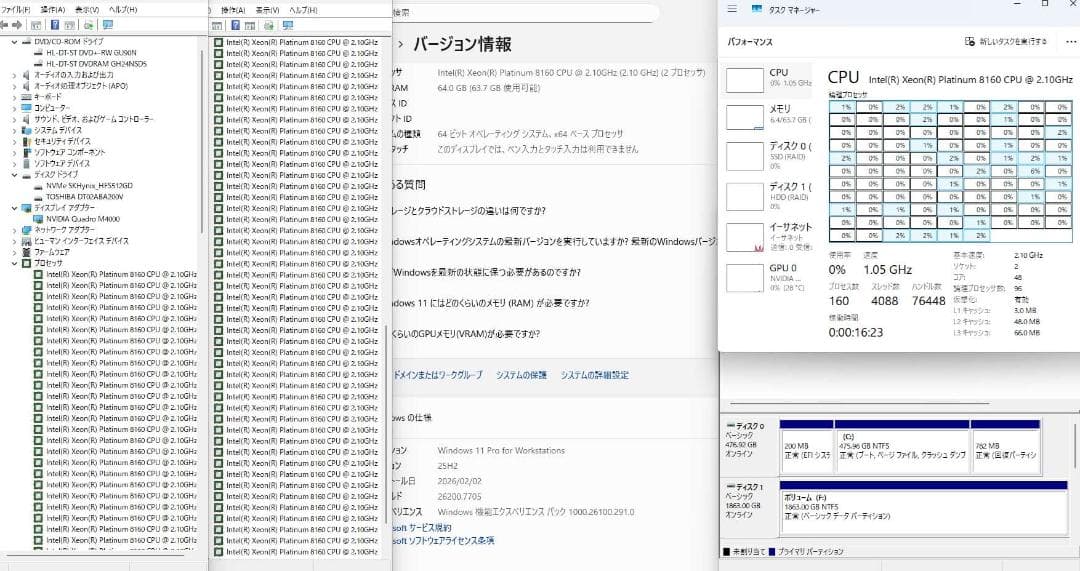
Task: Click the Windows 11 Pro for Workstations text
Action: [501, 450]
